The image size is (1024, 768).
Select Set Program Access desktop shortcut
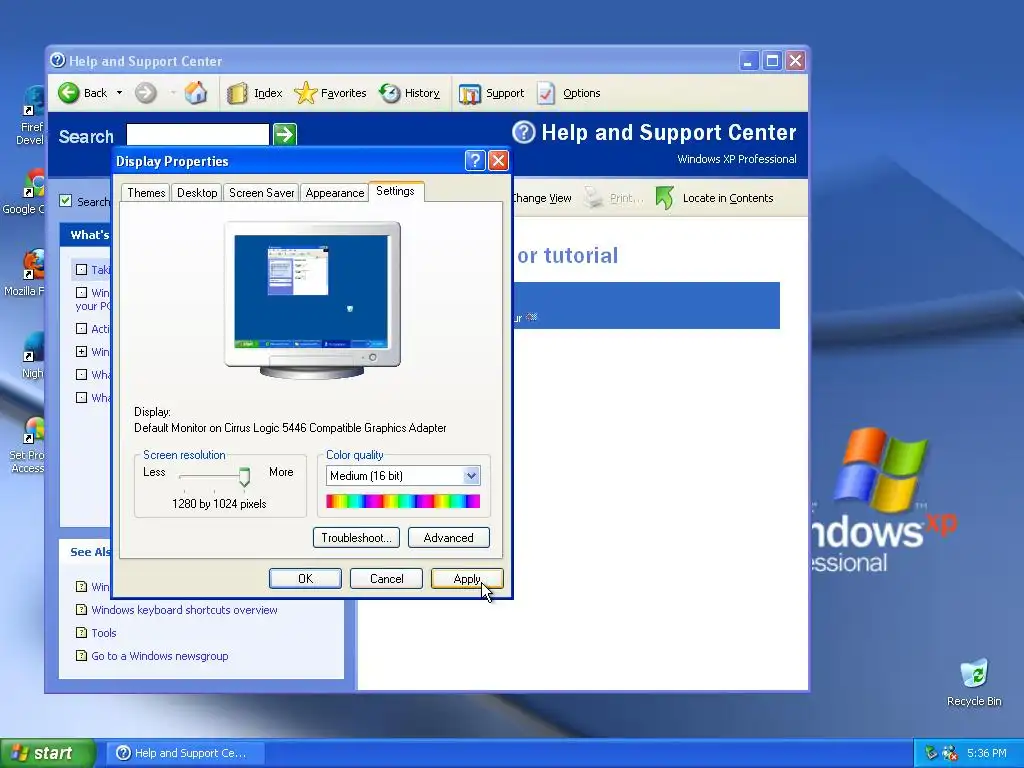click(x=27, y=444)
